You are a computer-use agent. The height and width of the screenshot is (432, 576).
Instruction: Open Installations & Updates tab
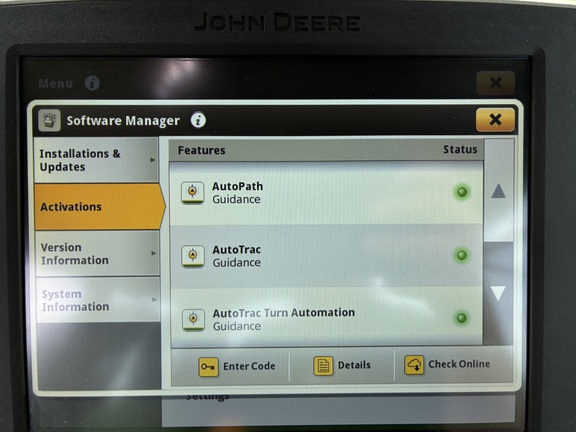coord(97,160)
